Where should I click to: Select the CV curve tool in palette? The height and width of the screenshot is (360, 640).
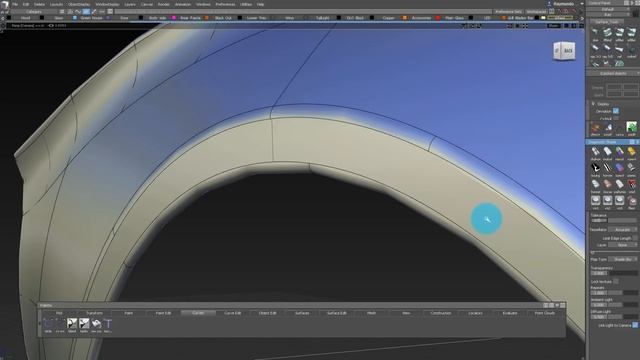point(60,325)
